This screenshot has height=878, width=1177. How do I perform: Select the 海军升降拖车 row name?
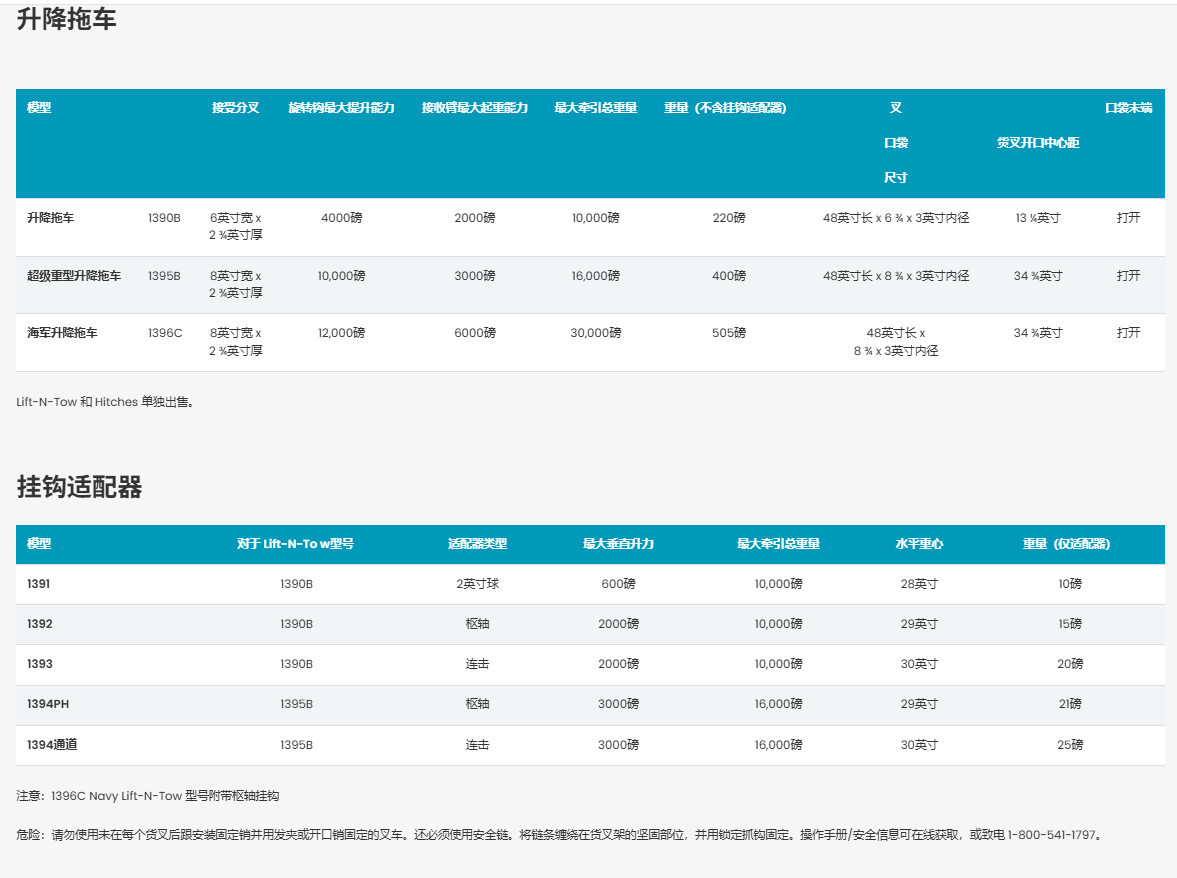62,333
